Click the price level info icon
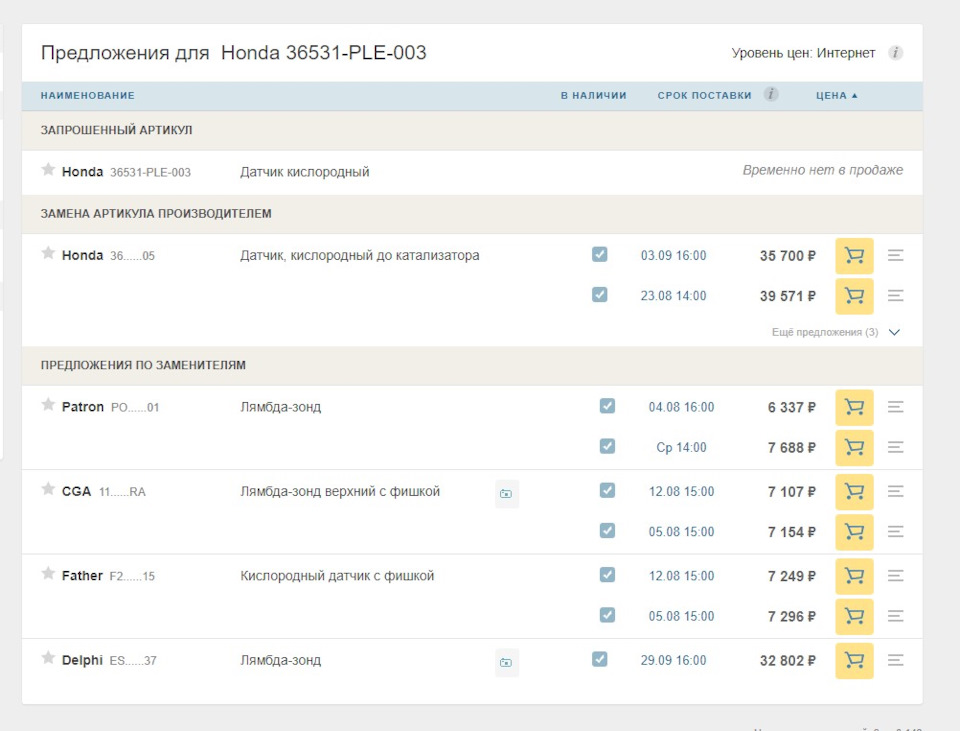 [x=896, y=53]
